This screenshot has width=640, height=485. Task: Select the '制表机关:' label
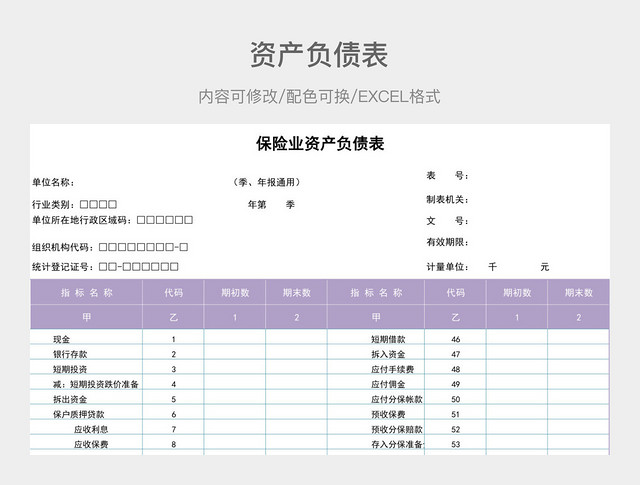pos(447,200)
